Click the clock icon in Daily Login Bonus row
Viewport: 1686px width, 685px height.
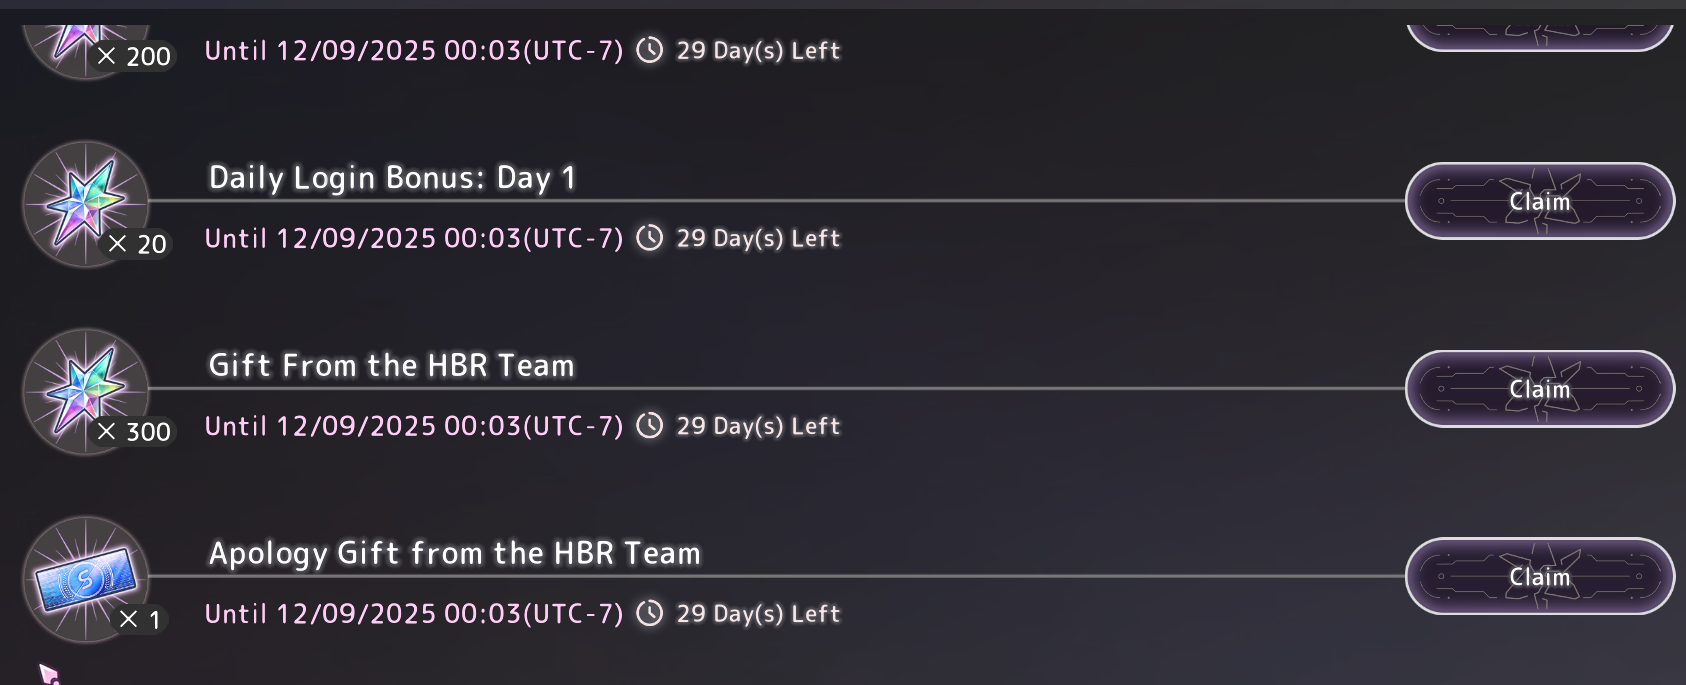click(650, 238)
